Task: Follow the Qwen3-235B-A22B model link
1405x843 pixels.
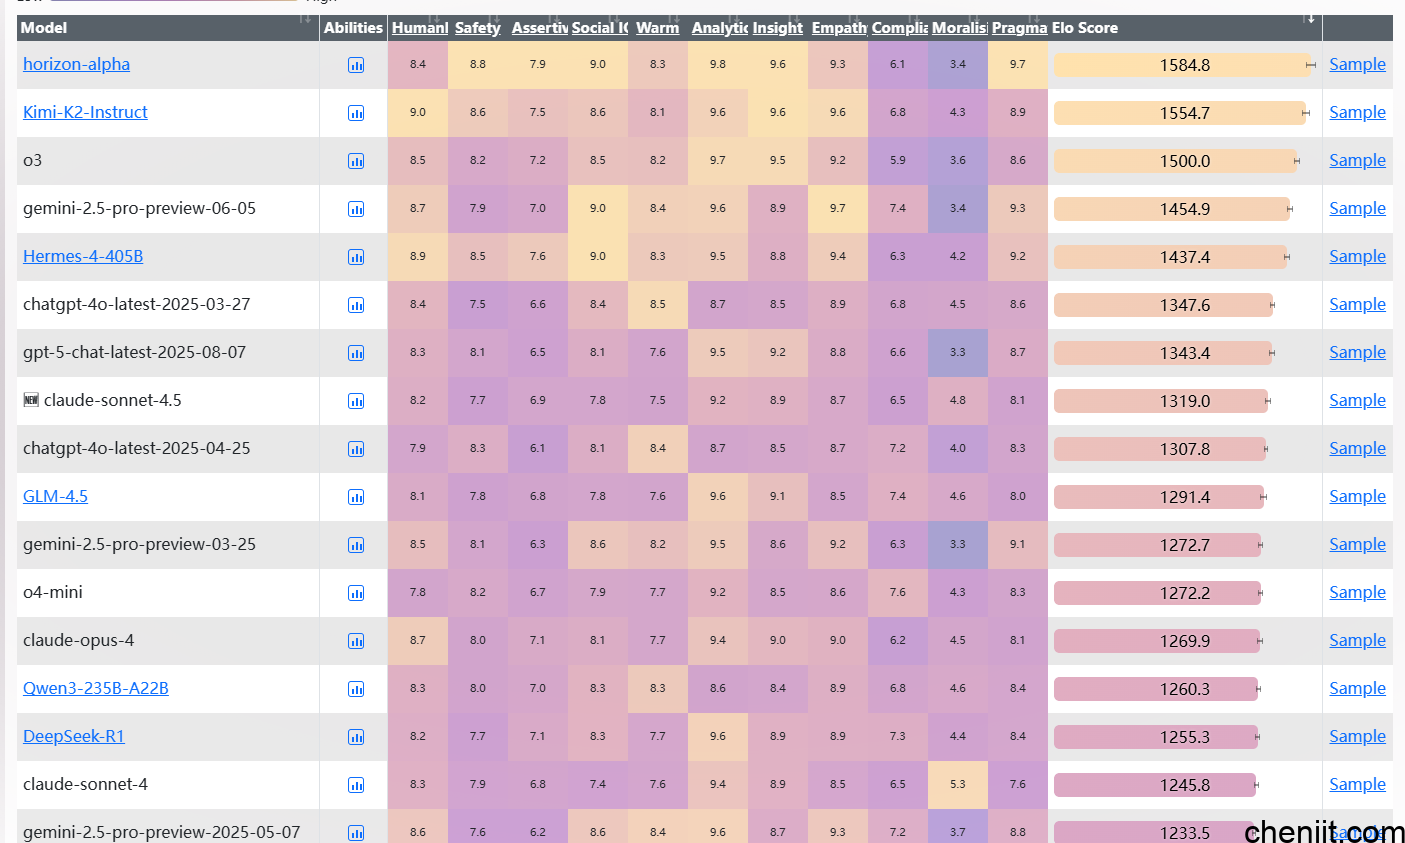Action: click(95, 688)
